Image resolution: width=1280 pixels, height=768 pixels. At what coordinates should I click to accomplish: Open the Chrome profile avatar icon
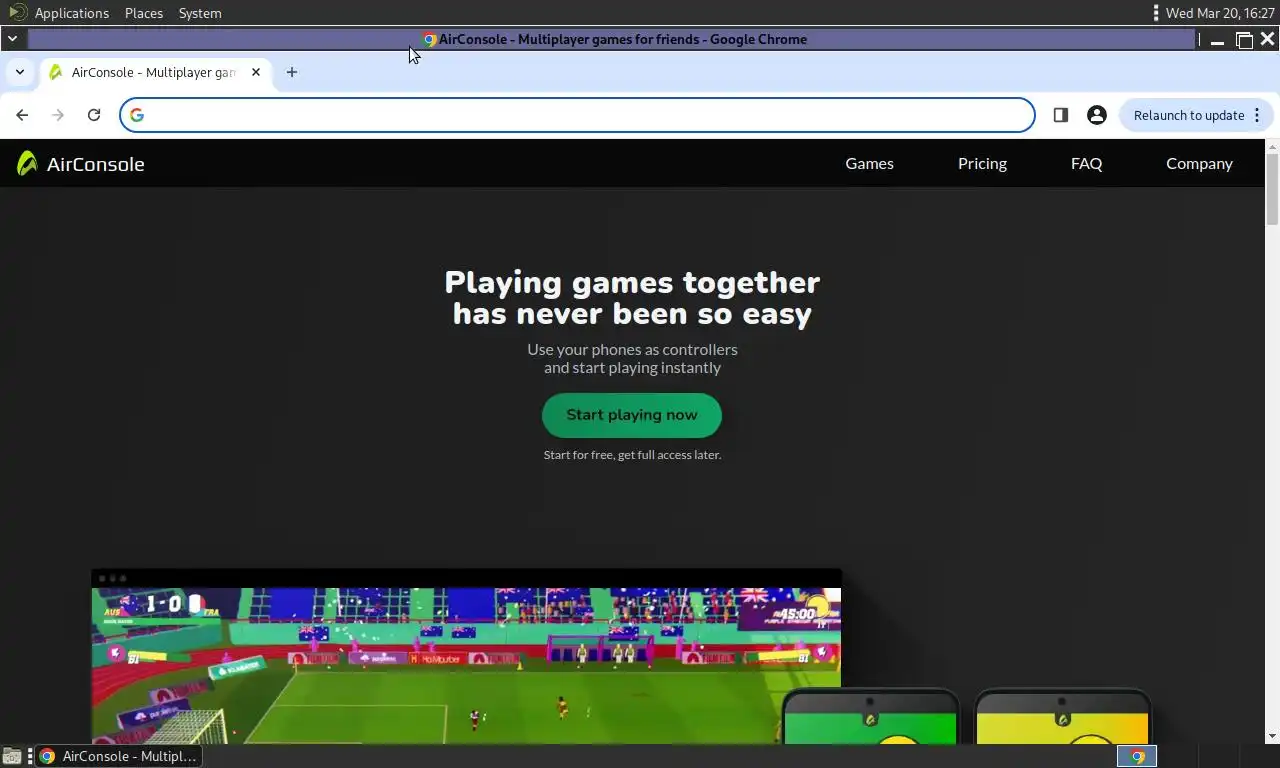(1097, 115)
